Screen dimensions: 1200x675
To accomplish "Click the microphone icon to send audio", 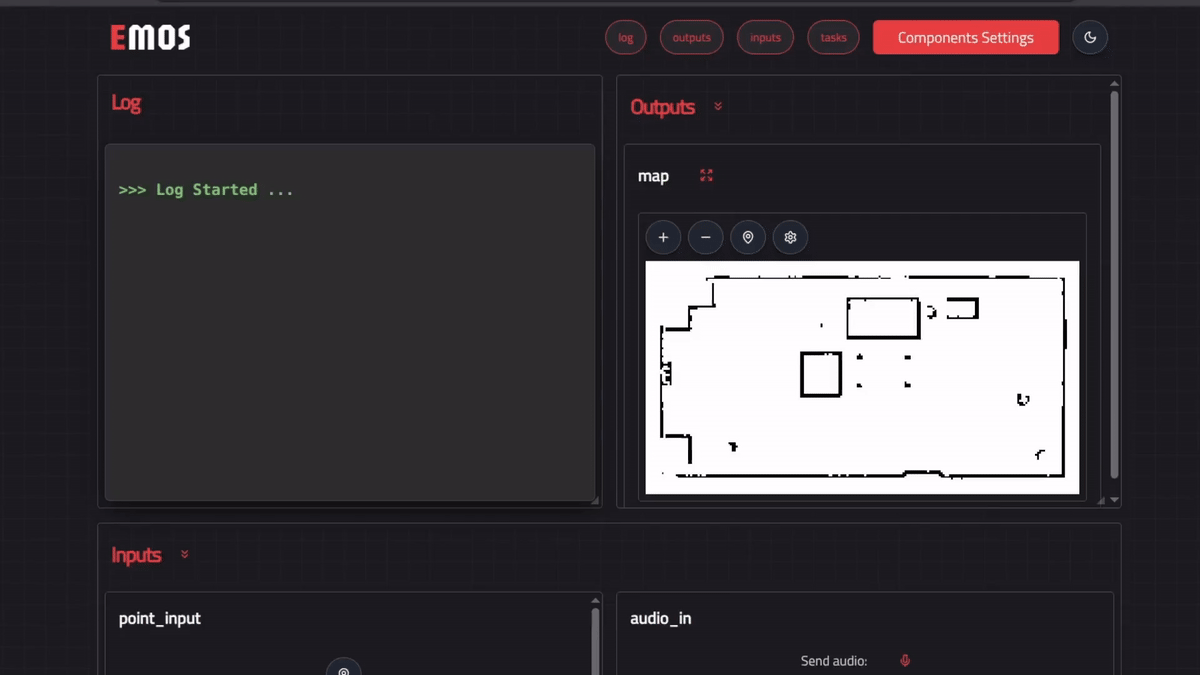I will pyautogui.click(x=904, y=660).
